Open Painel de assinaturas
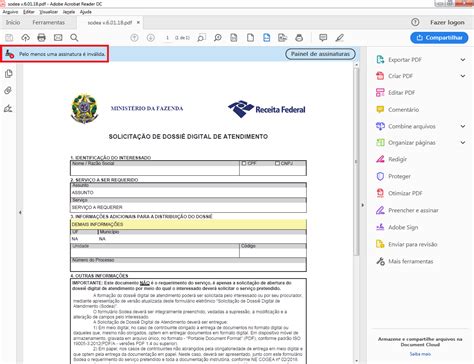The width and height of the screenshot is (474, 364). 320,54
